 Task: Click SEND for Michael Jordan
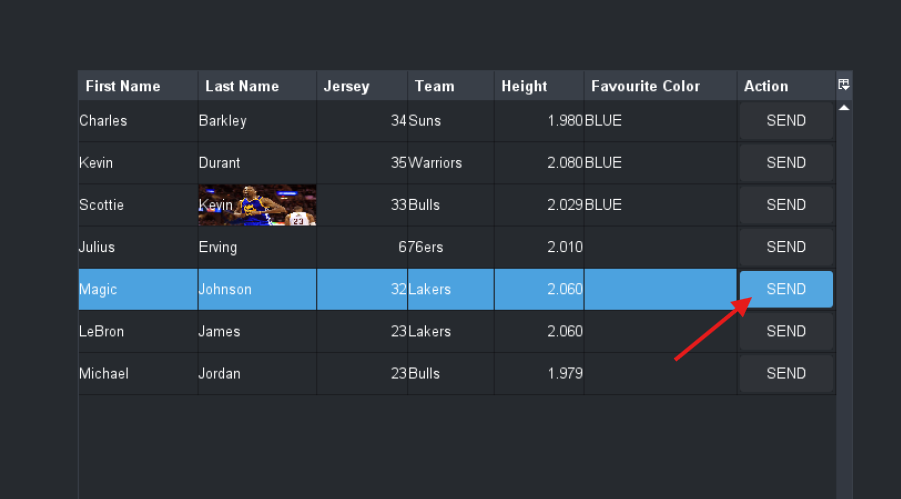(786, 373)
